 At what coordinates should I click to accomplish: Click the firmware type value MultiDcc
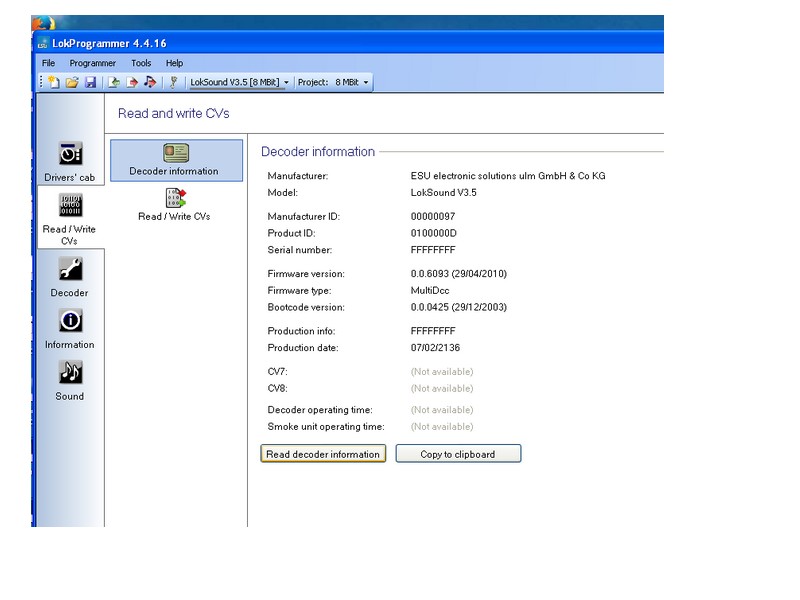[x=430, y=291]
